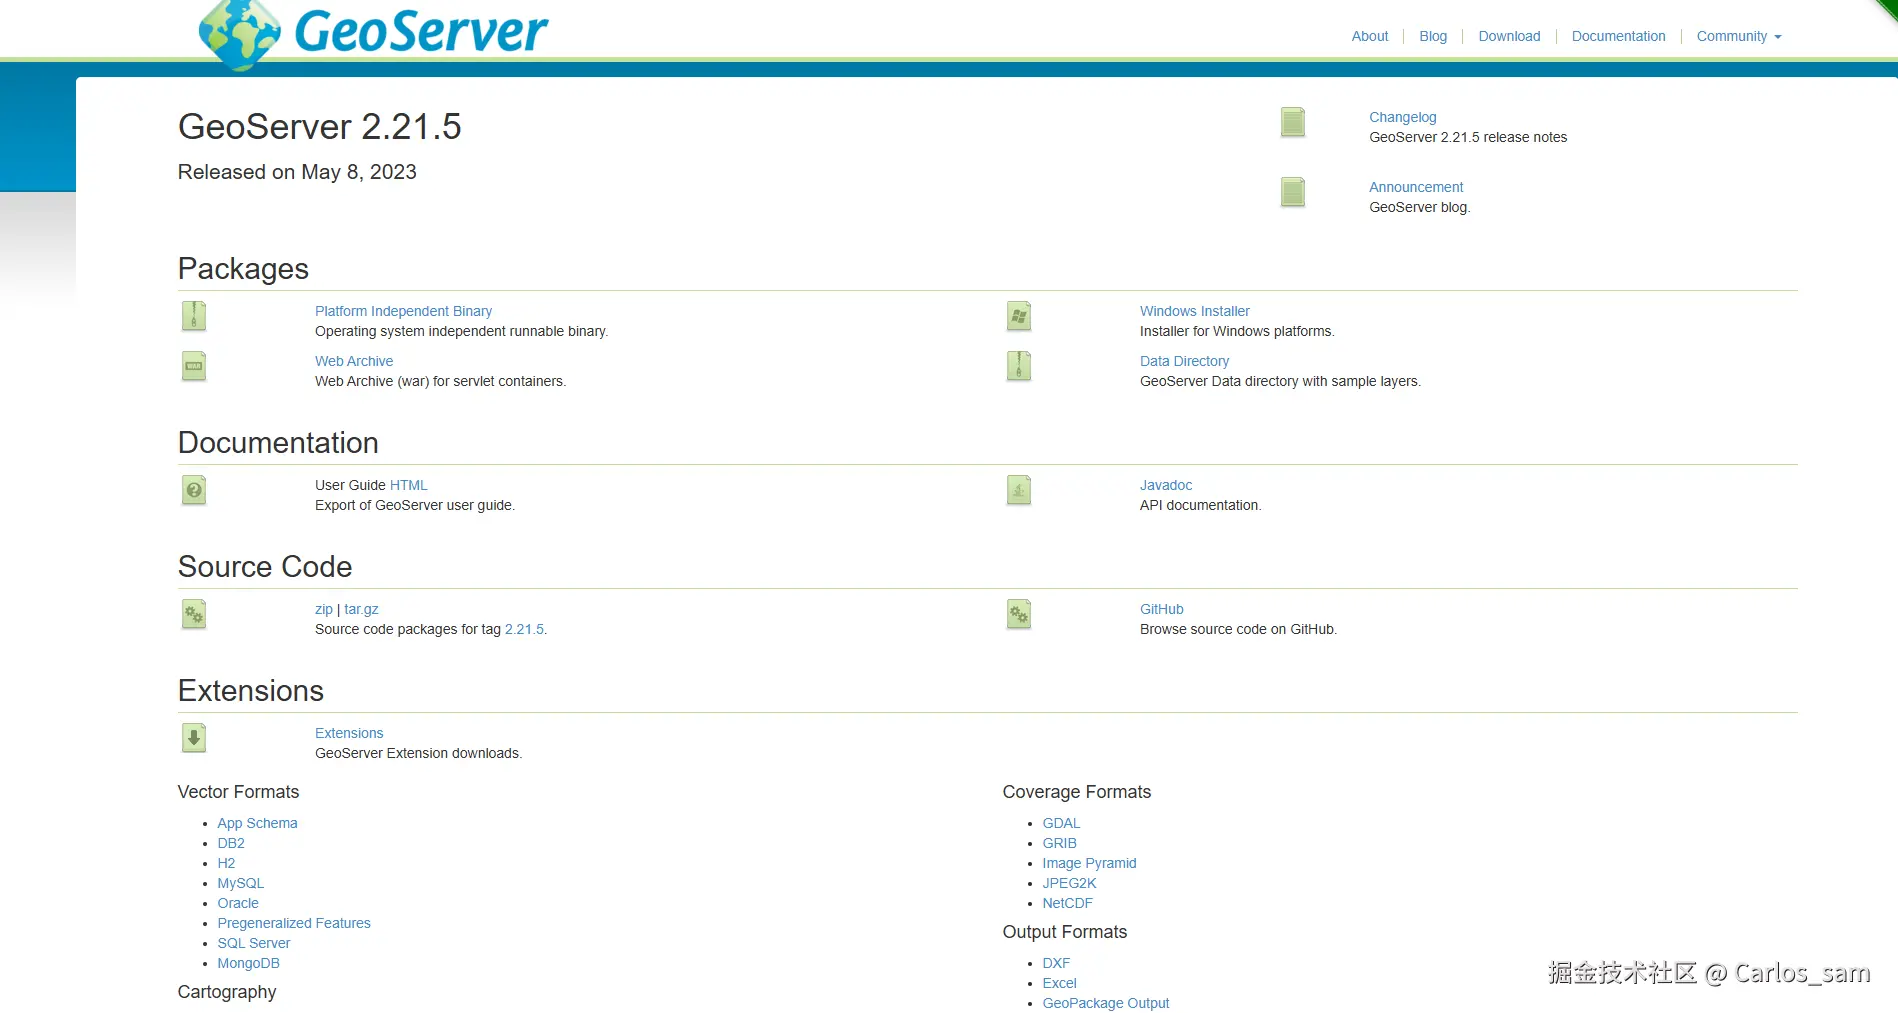1898x1013 pixels.
Task: Download the Web Archive package
Action: 354,361
